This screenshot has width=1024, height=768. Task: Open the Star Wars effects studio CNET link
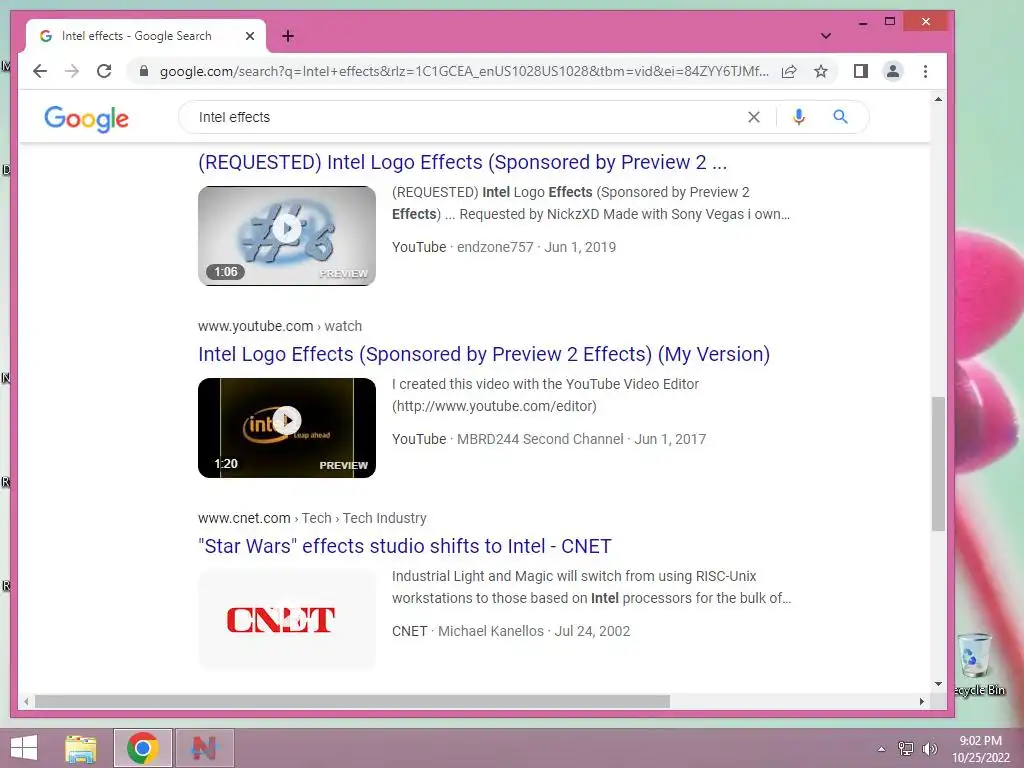tap(405, 546)
